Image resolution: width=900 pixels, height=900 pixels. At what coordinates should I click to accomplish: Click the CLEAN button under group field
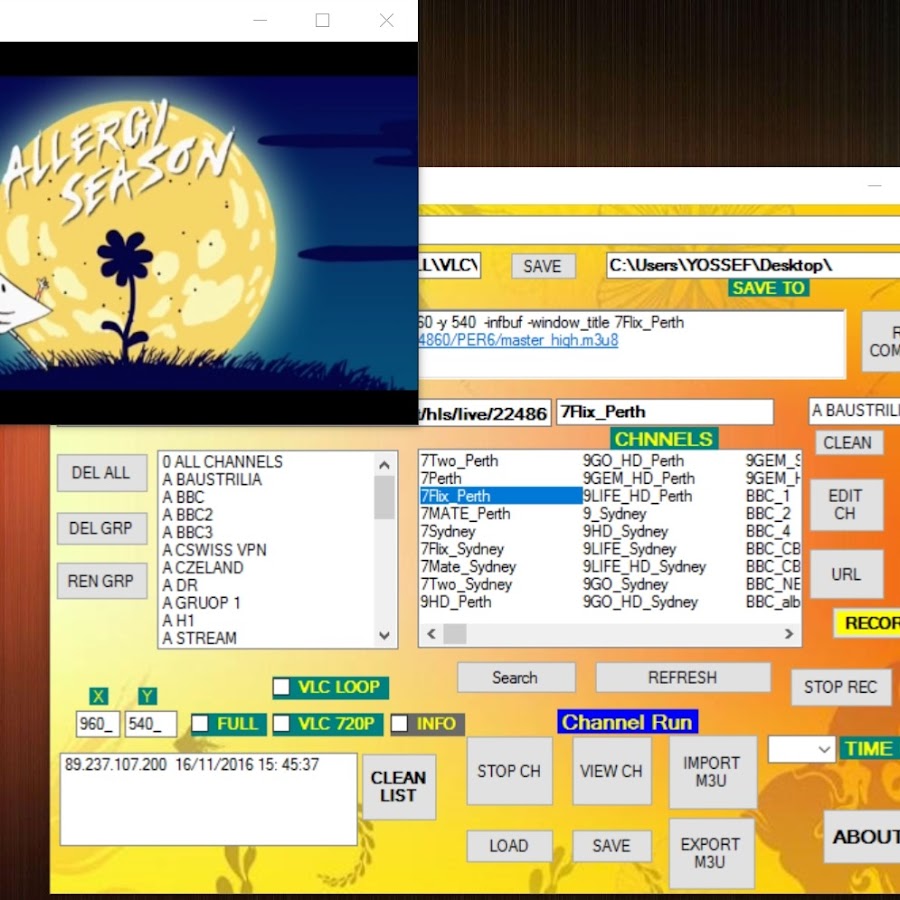(848, 443)
